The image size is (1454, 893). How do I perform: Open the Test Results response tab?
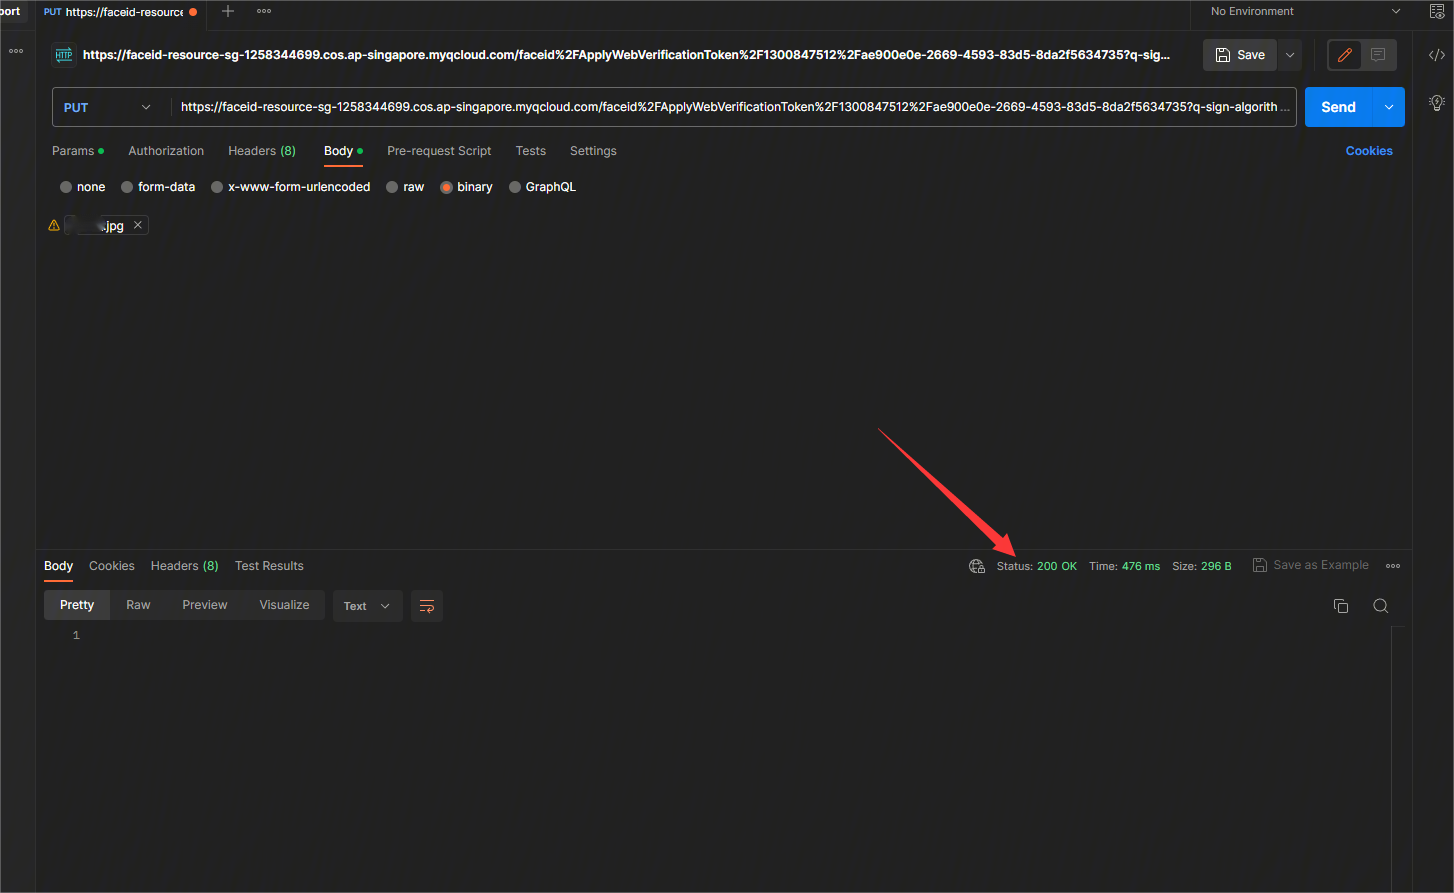pyautogui.click(x=269, y=566)
